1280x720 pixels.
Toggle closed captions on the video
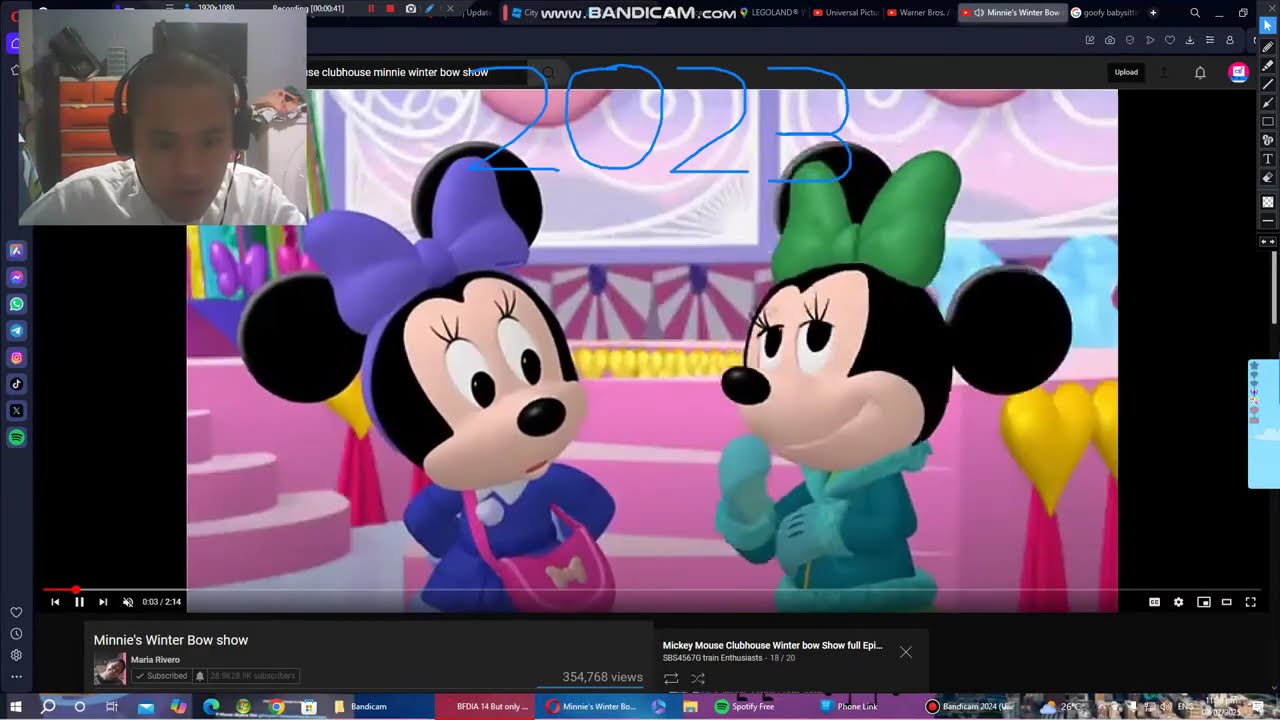point(1154,602)
